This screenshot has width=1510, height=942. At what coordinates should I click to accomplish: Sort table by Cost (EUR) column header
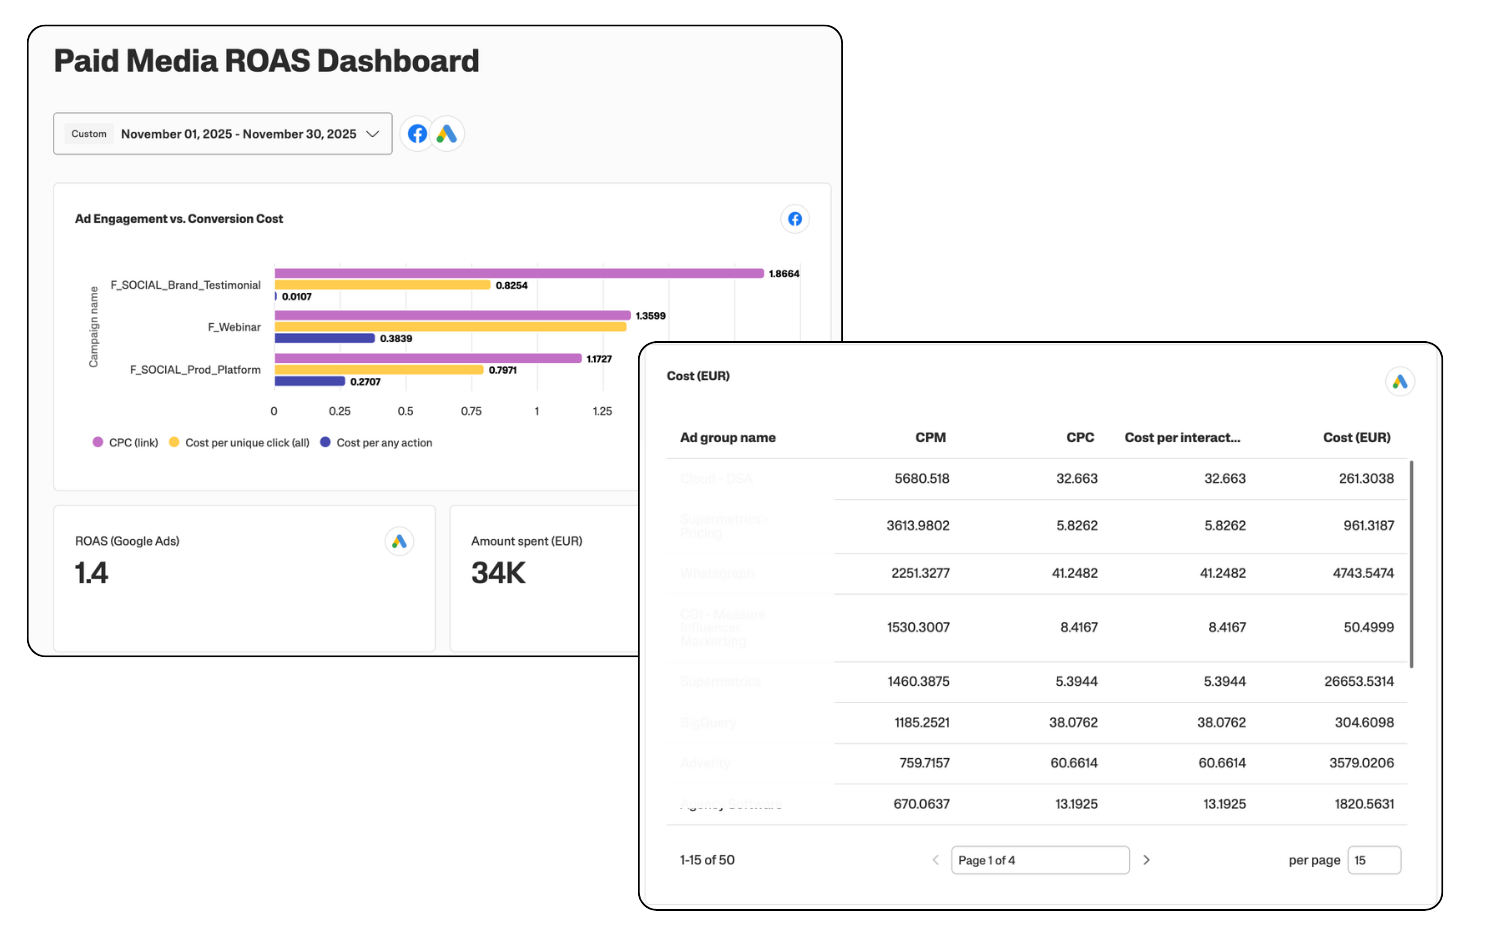pos(1356,438)
